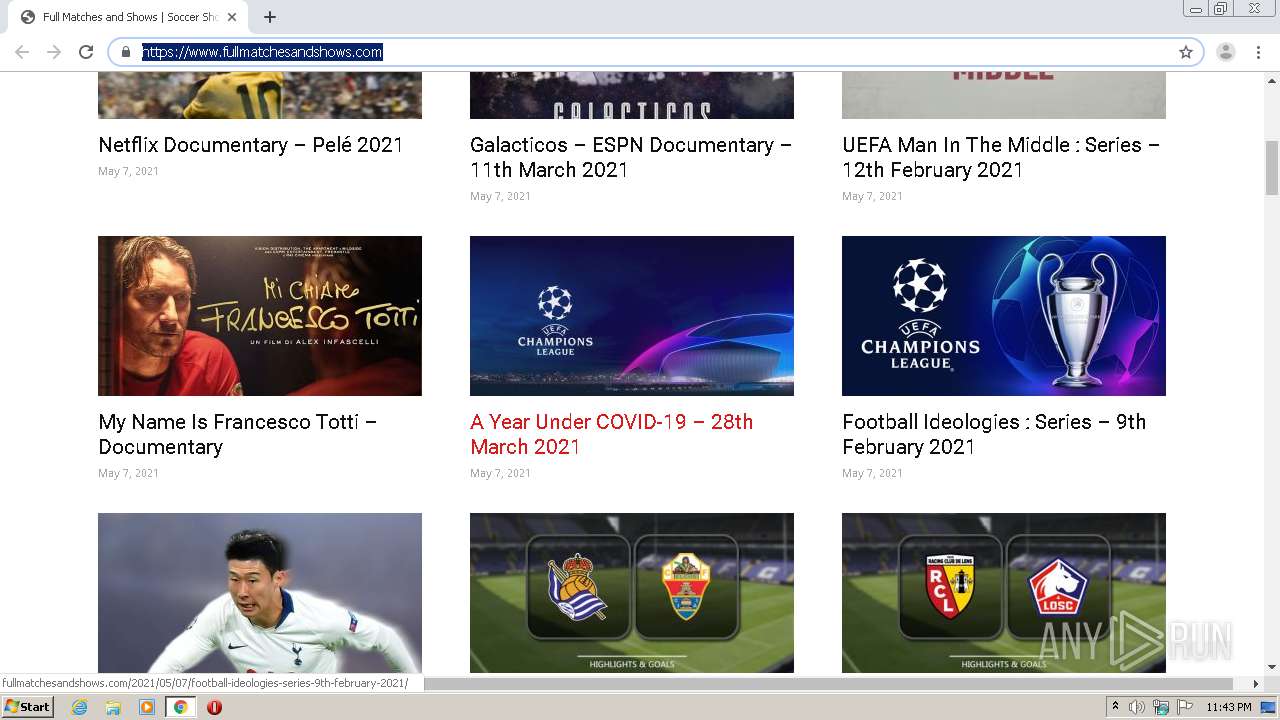Open the volume speaker tray icon
This screenshot has height=720, width=1280.
pyautogui.click(x=1137, y=707)
